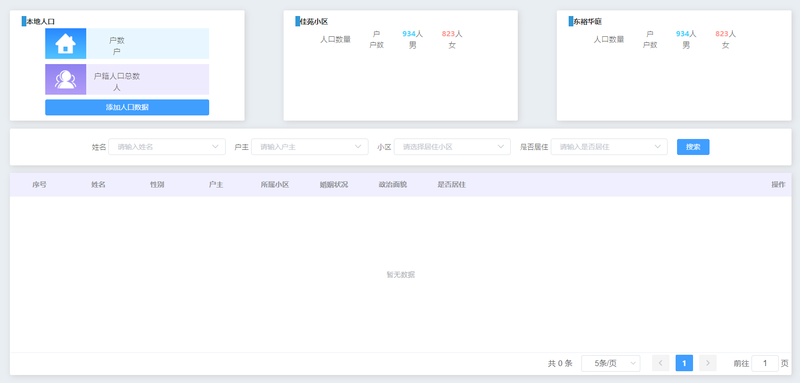This screenshot has height=383, width=800.
Task: Expand the 是否居住 dropdown
Action: [x=609, y=147]
